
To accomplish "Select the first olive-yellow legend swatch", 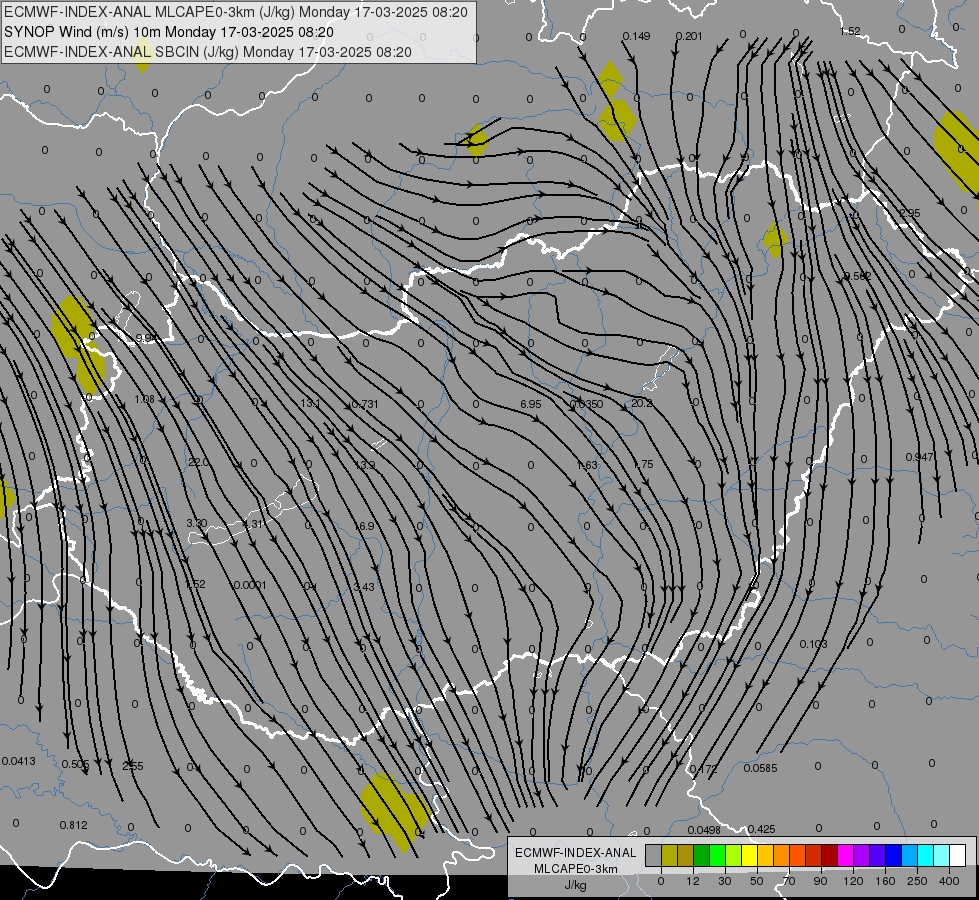I will 669,855.
